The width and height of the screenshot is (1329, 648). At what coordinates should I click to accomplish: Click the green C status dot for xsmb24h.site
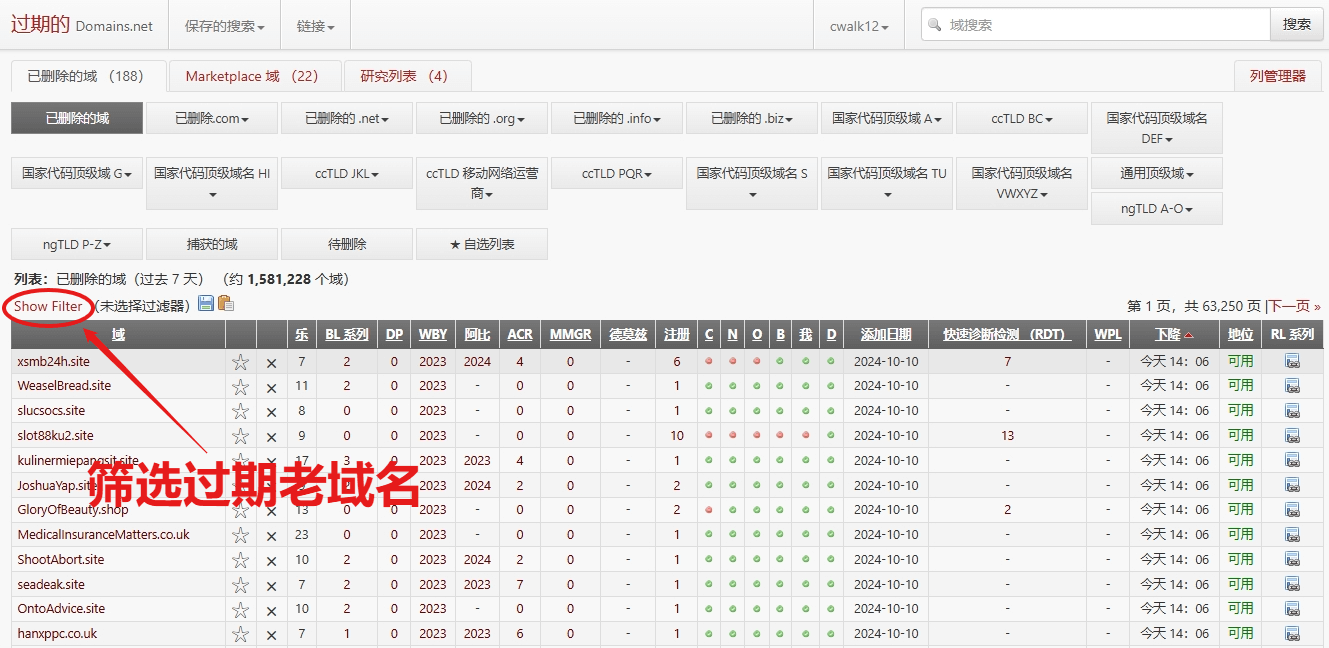(x=709, y=361)
